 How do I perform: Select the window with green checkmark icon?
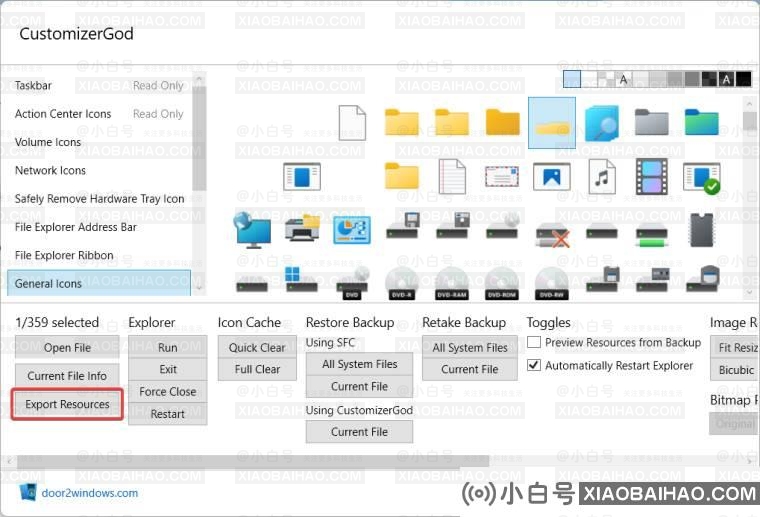tap(701, 177)
